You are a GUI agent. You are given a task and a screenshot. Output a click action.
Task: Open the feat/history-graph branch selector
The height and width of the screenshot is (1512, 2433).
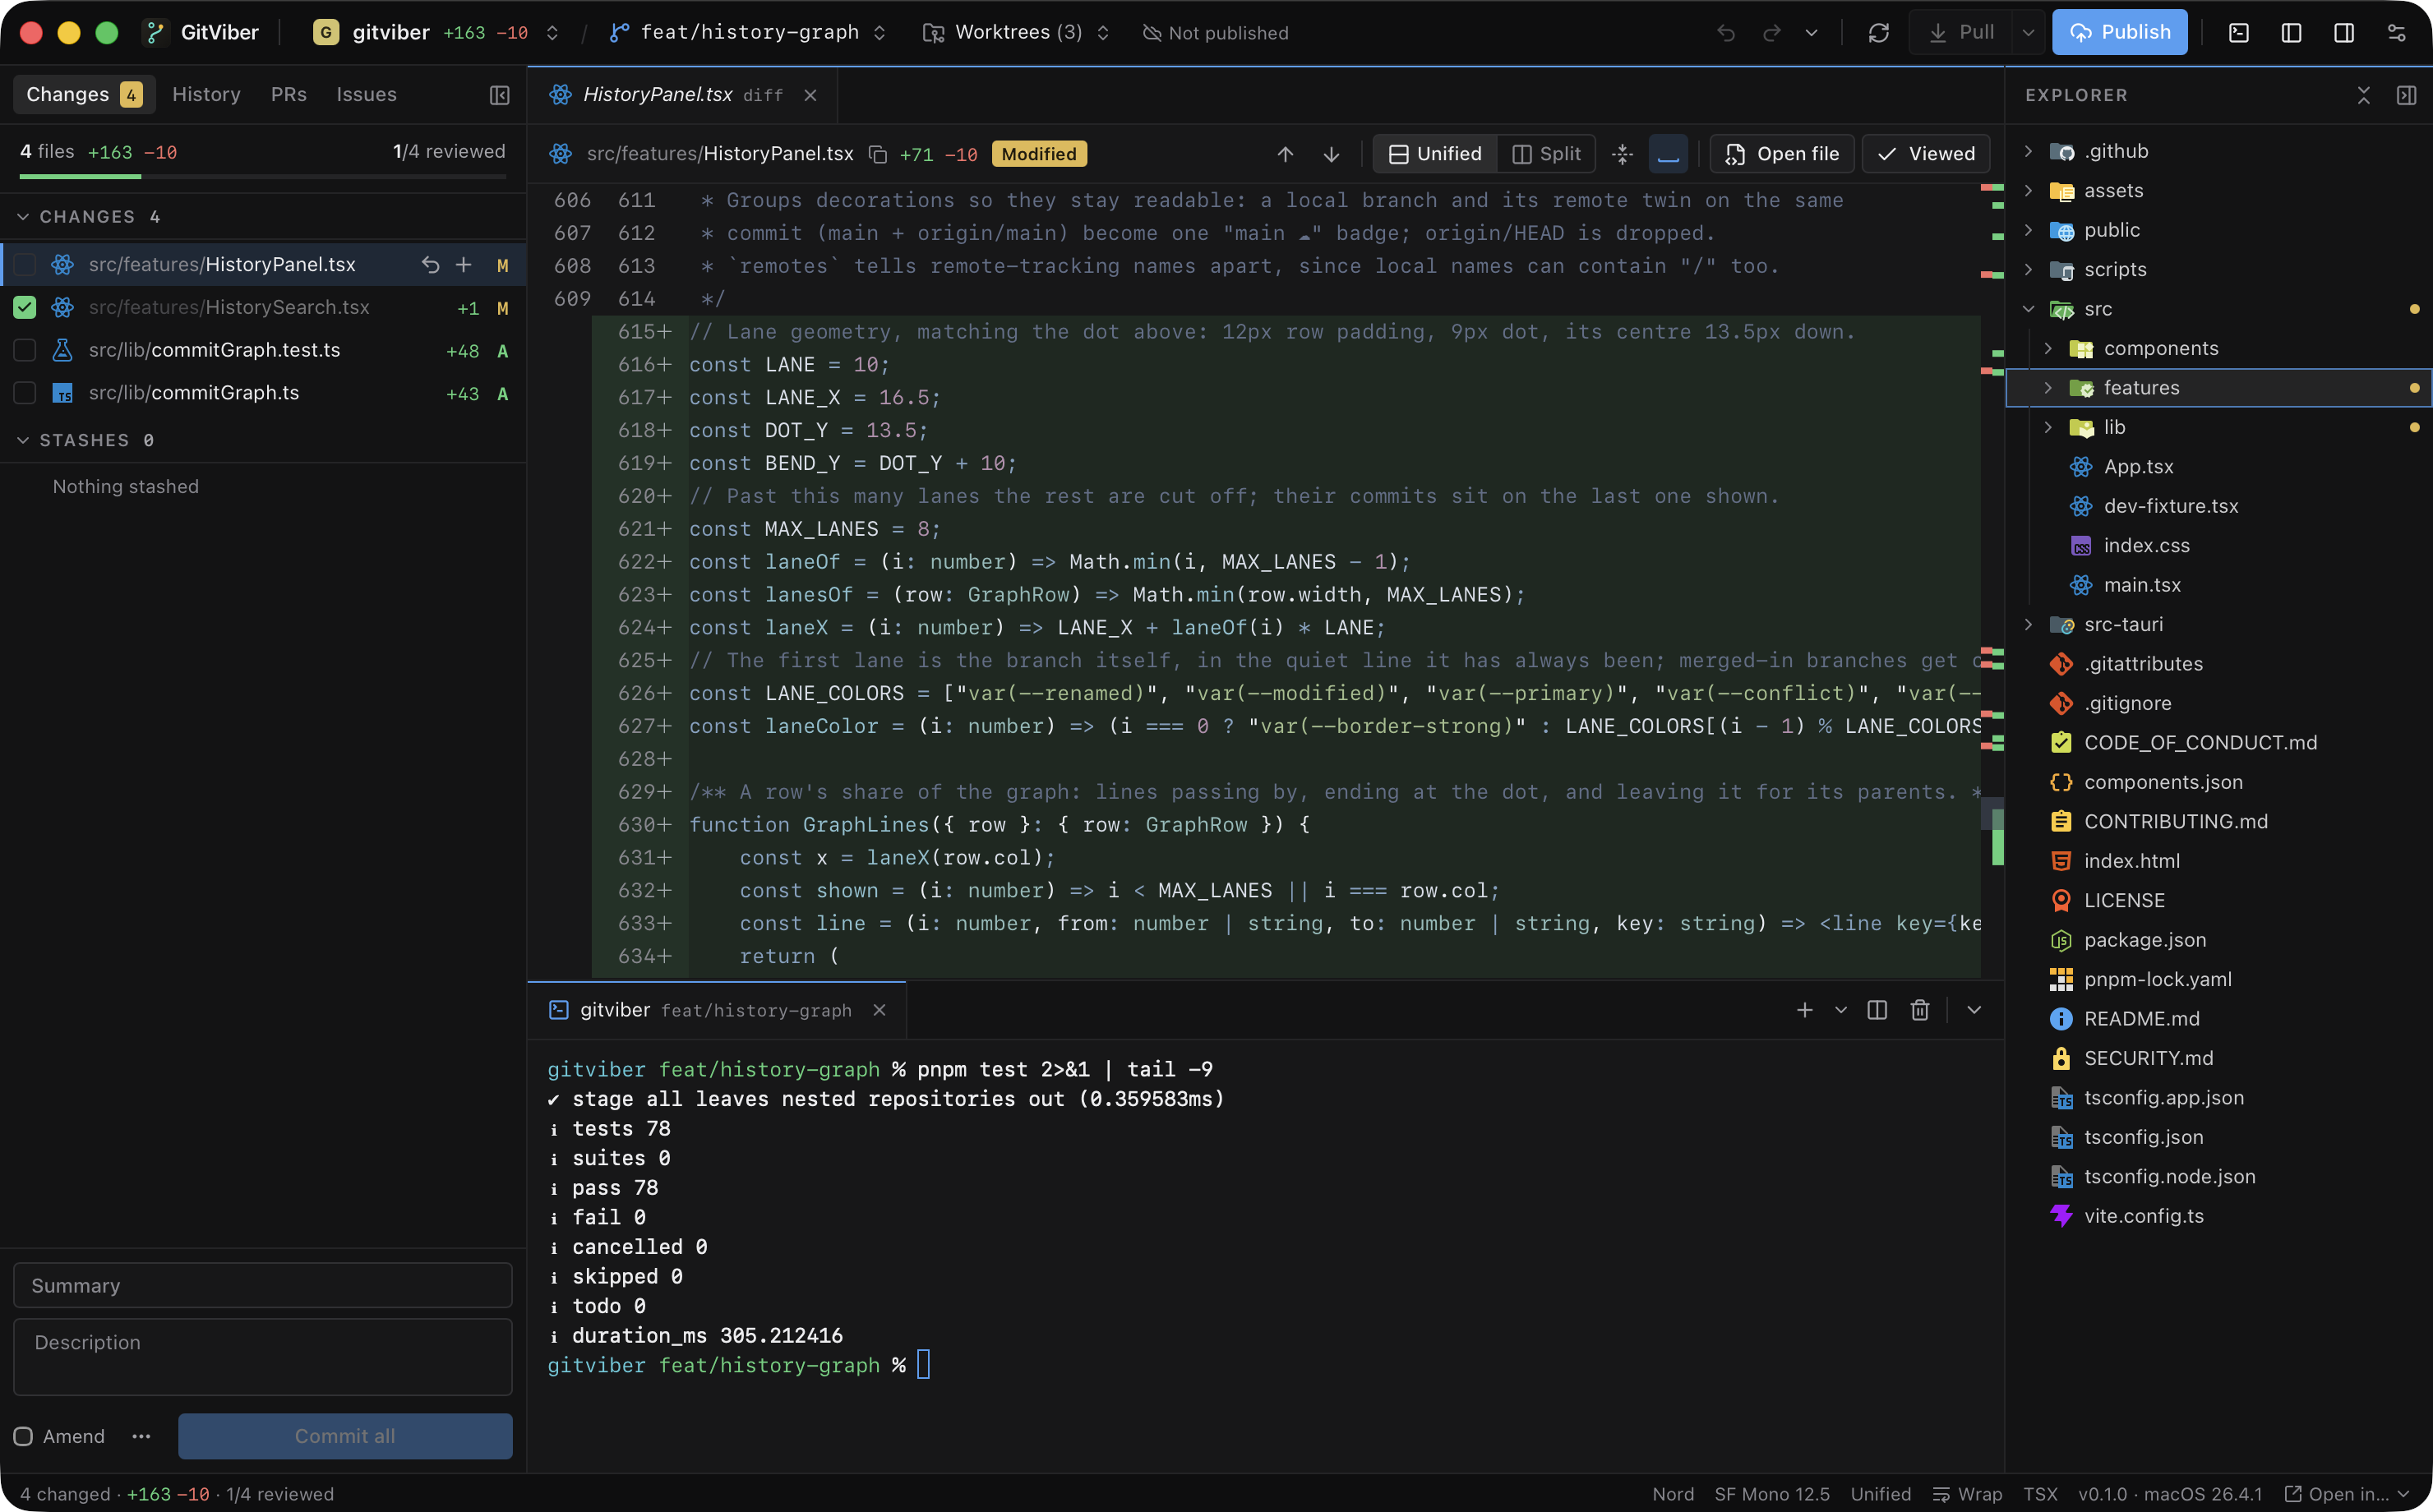click(x=748, y=33)
